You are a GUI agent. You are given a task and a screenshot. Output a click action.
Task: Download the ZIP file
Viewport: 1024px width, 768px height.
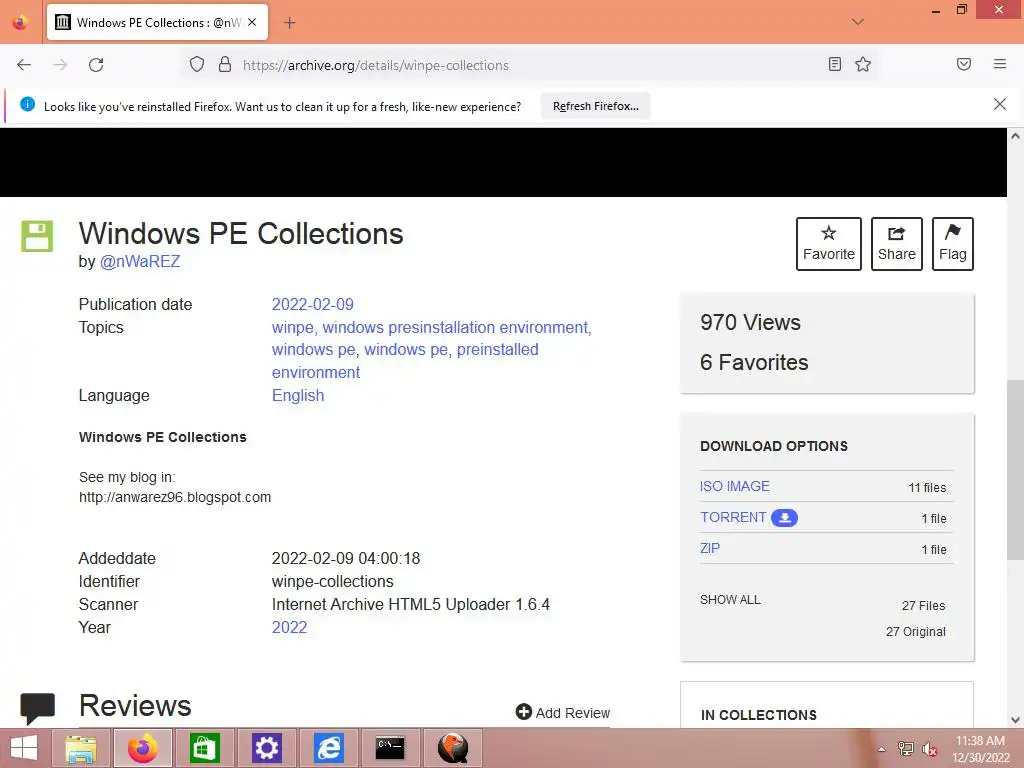(710, 548)
